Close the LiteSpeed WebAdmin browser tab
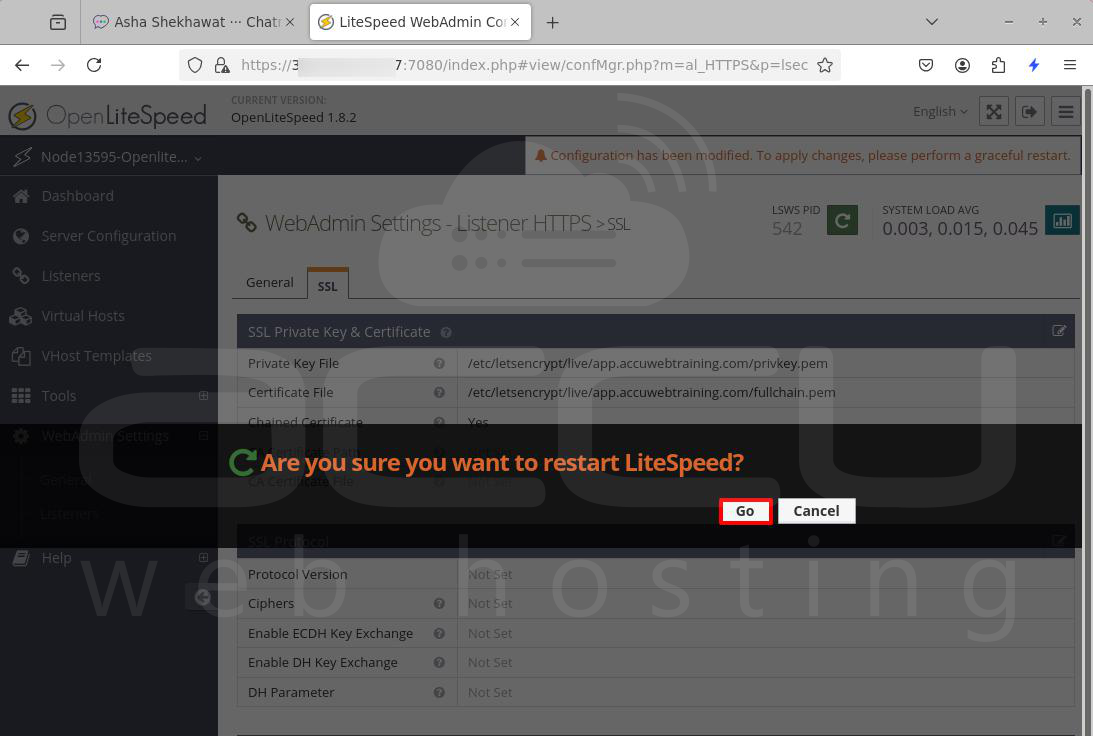This screenshot has width=1093, height=736. (515, 22)
